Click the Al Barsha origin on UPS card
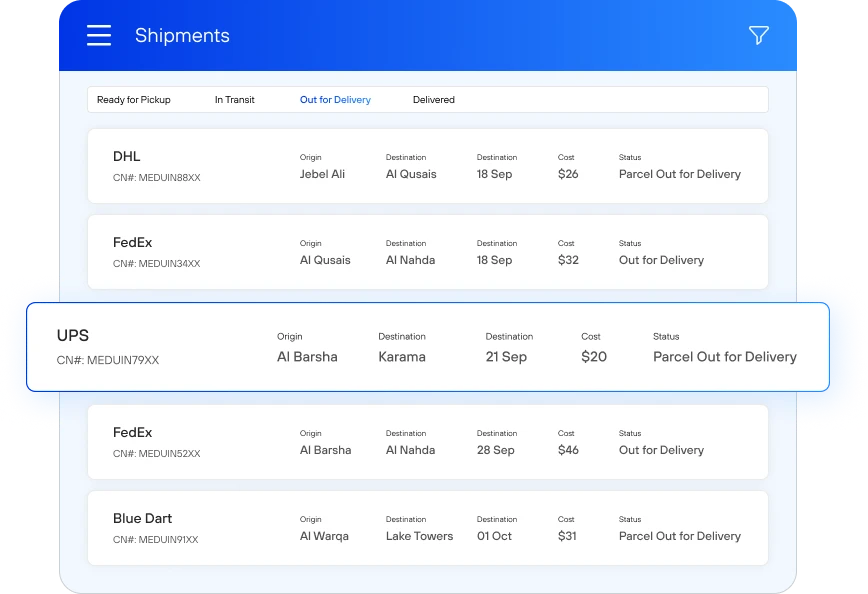 (x=307, y=356)
